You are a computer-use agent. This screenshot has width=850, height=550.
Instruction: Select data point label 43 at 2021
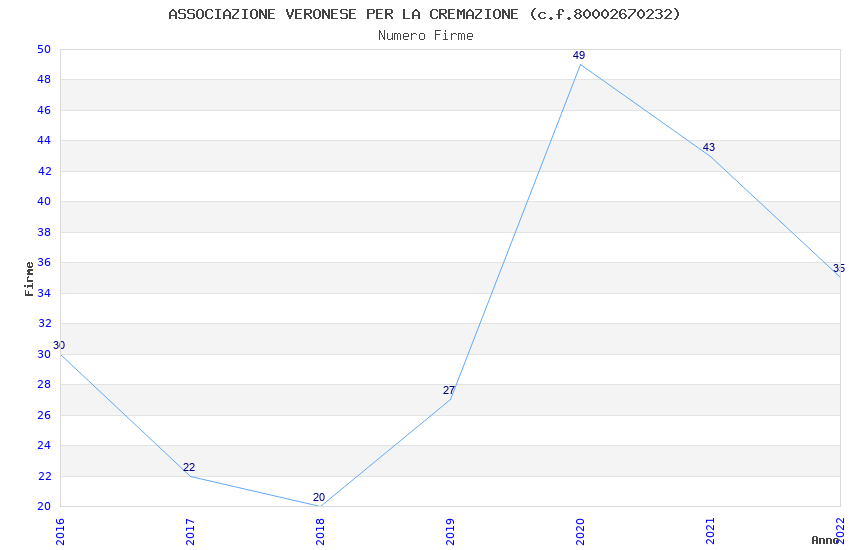coord(709,147)
